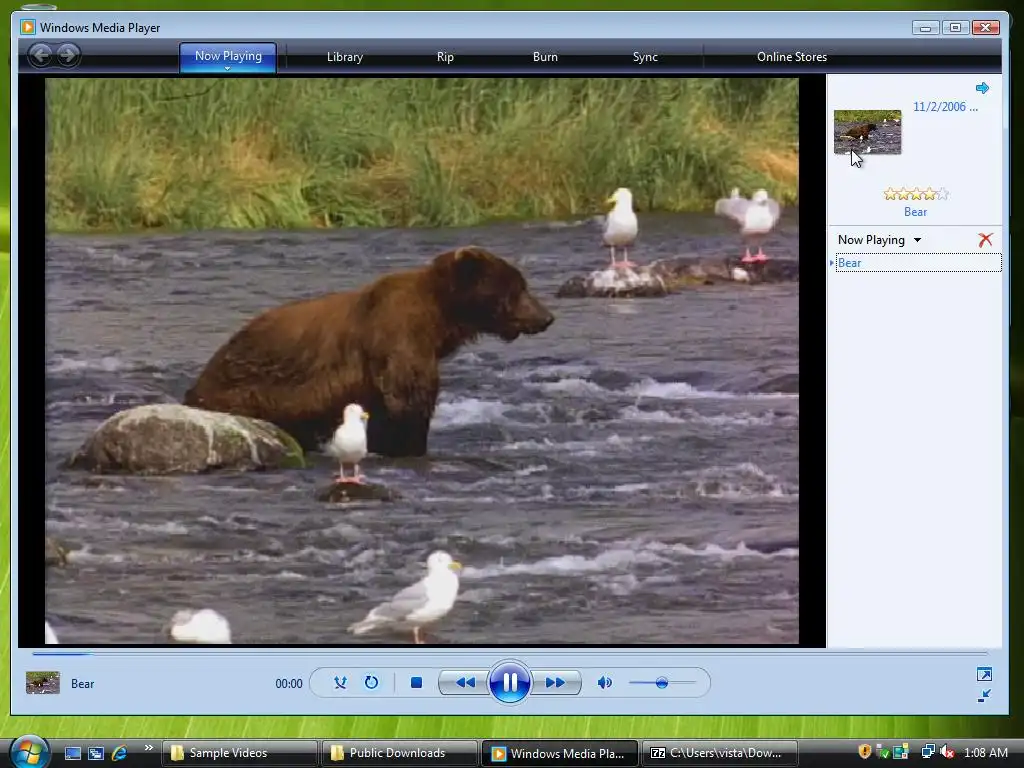Launch Internet Explorer from Quick Launch
The width and height of the screenshot is (1024, 768).
[x=120, y=753]
